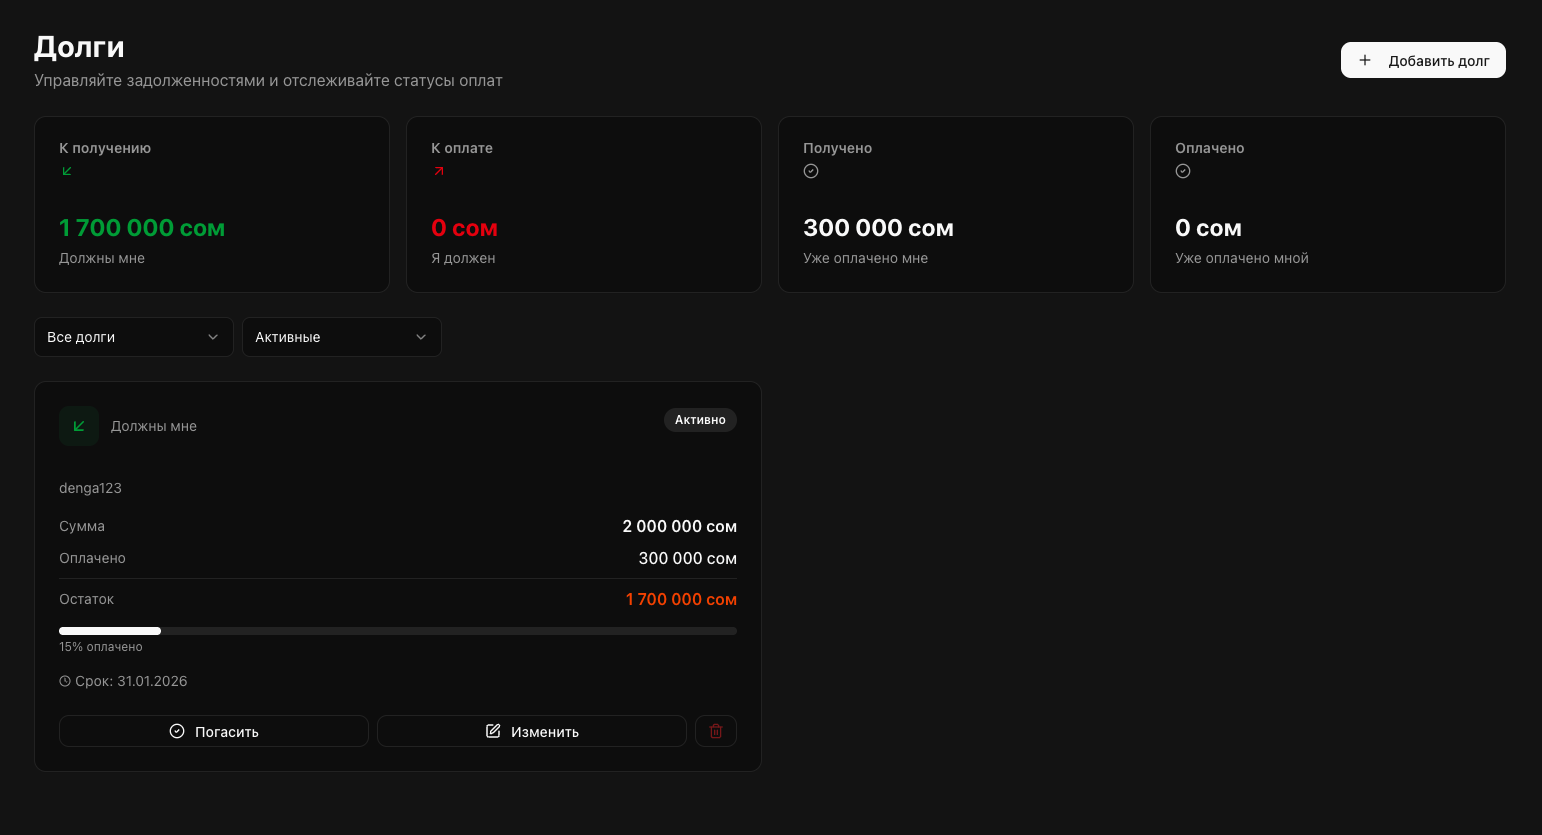Click clock icon next to Срок date
The width and height of the screenshot is (1542, 835).
[65, 681]
